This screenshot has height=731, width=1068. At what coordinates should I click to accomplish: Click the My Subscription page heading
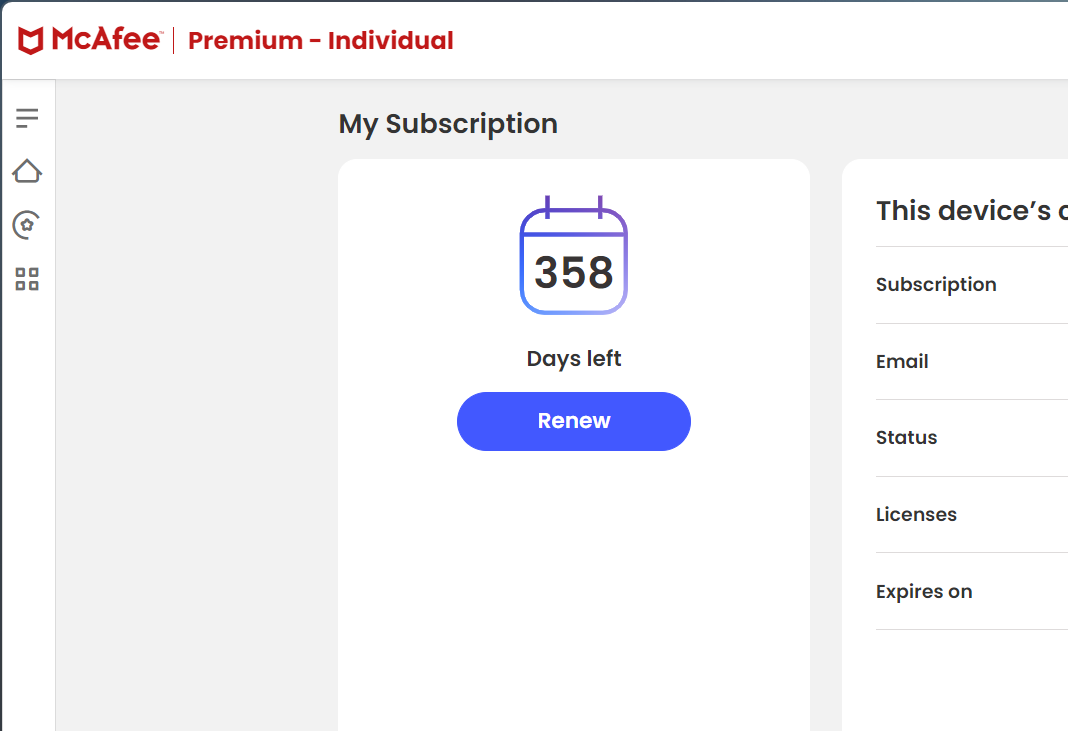point(448,124)
